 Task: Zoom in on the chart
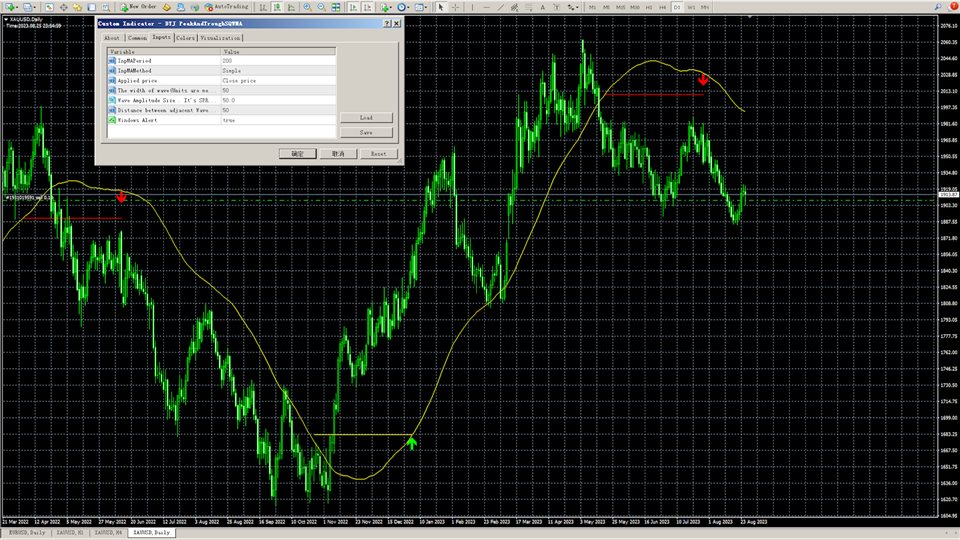point(307,7)
